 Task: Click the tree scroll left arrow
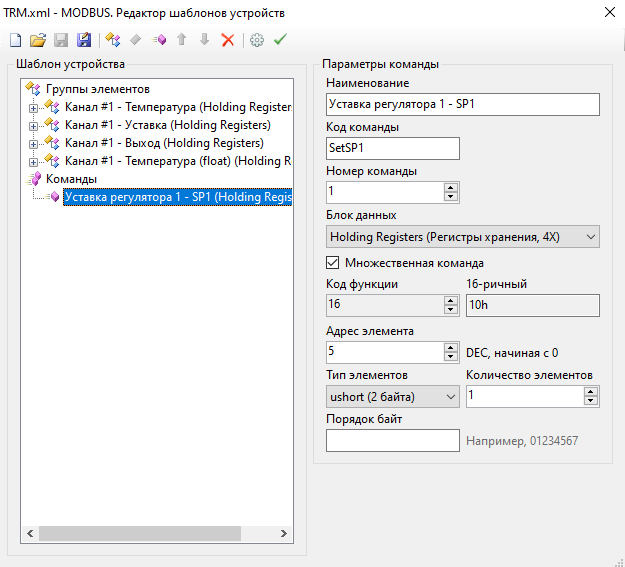(30, 534)
